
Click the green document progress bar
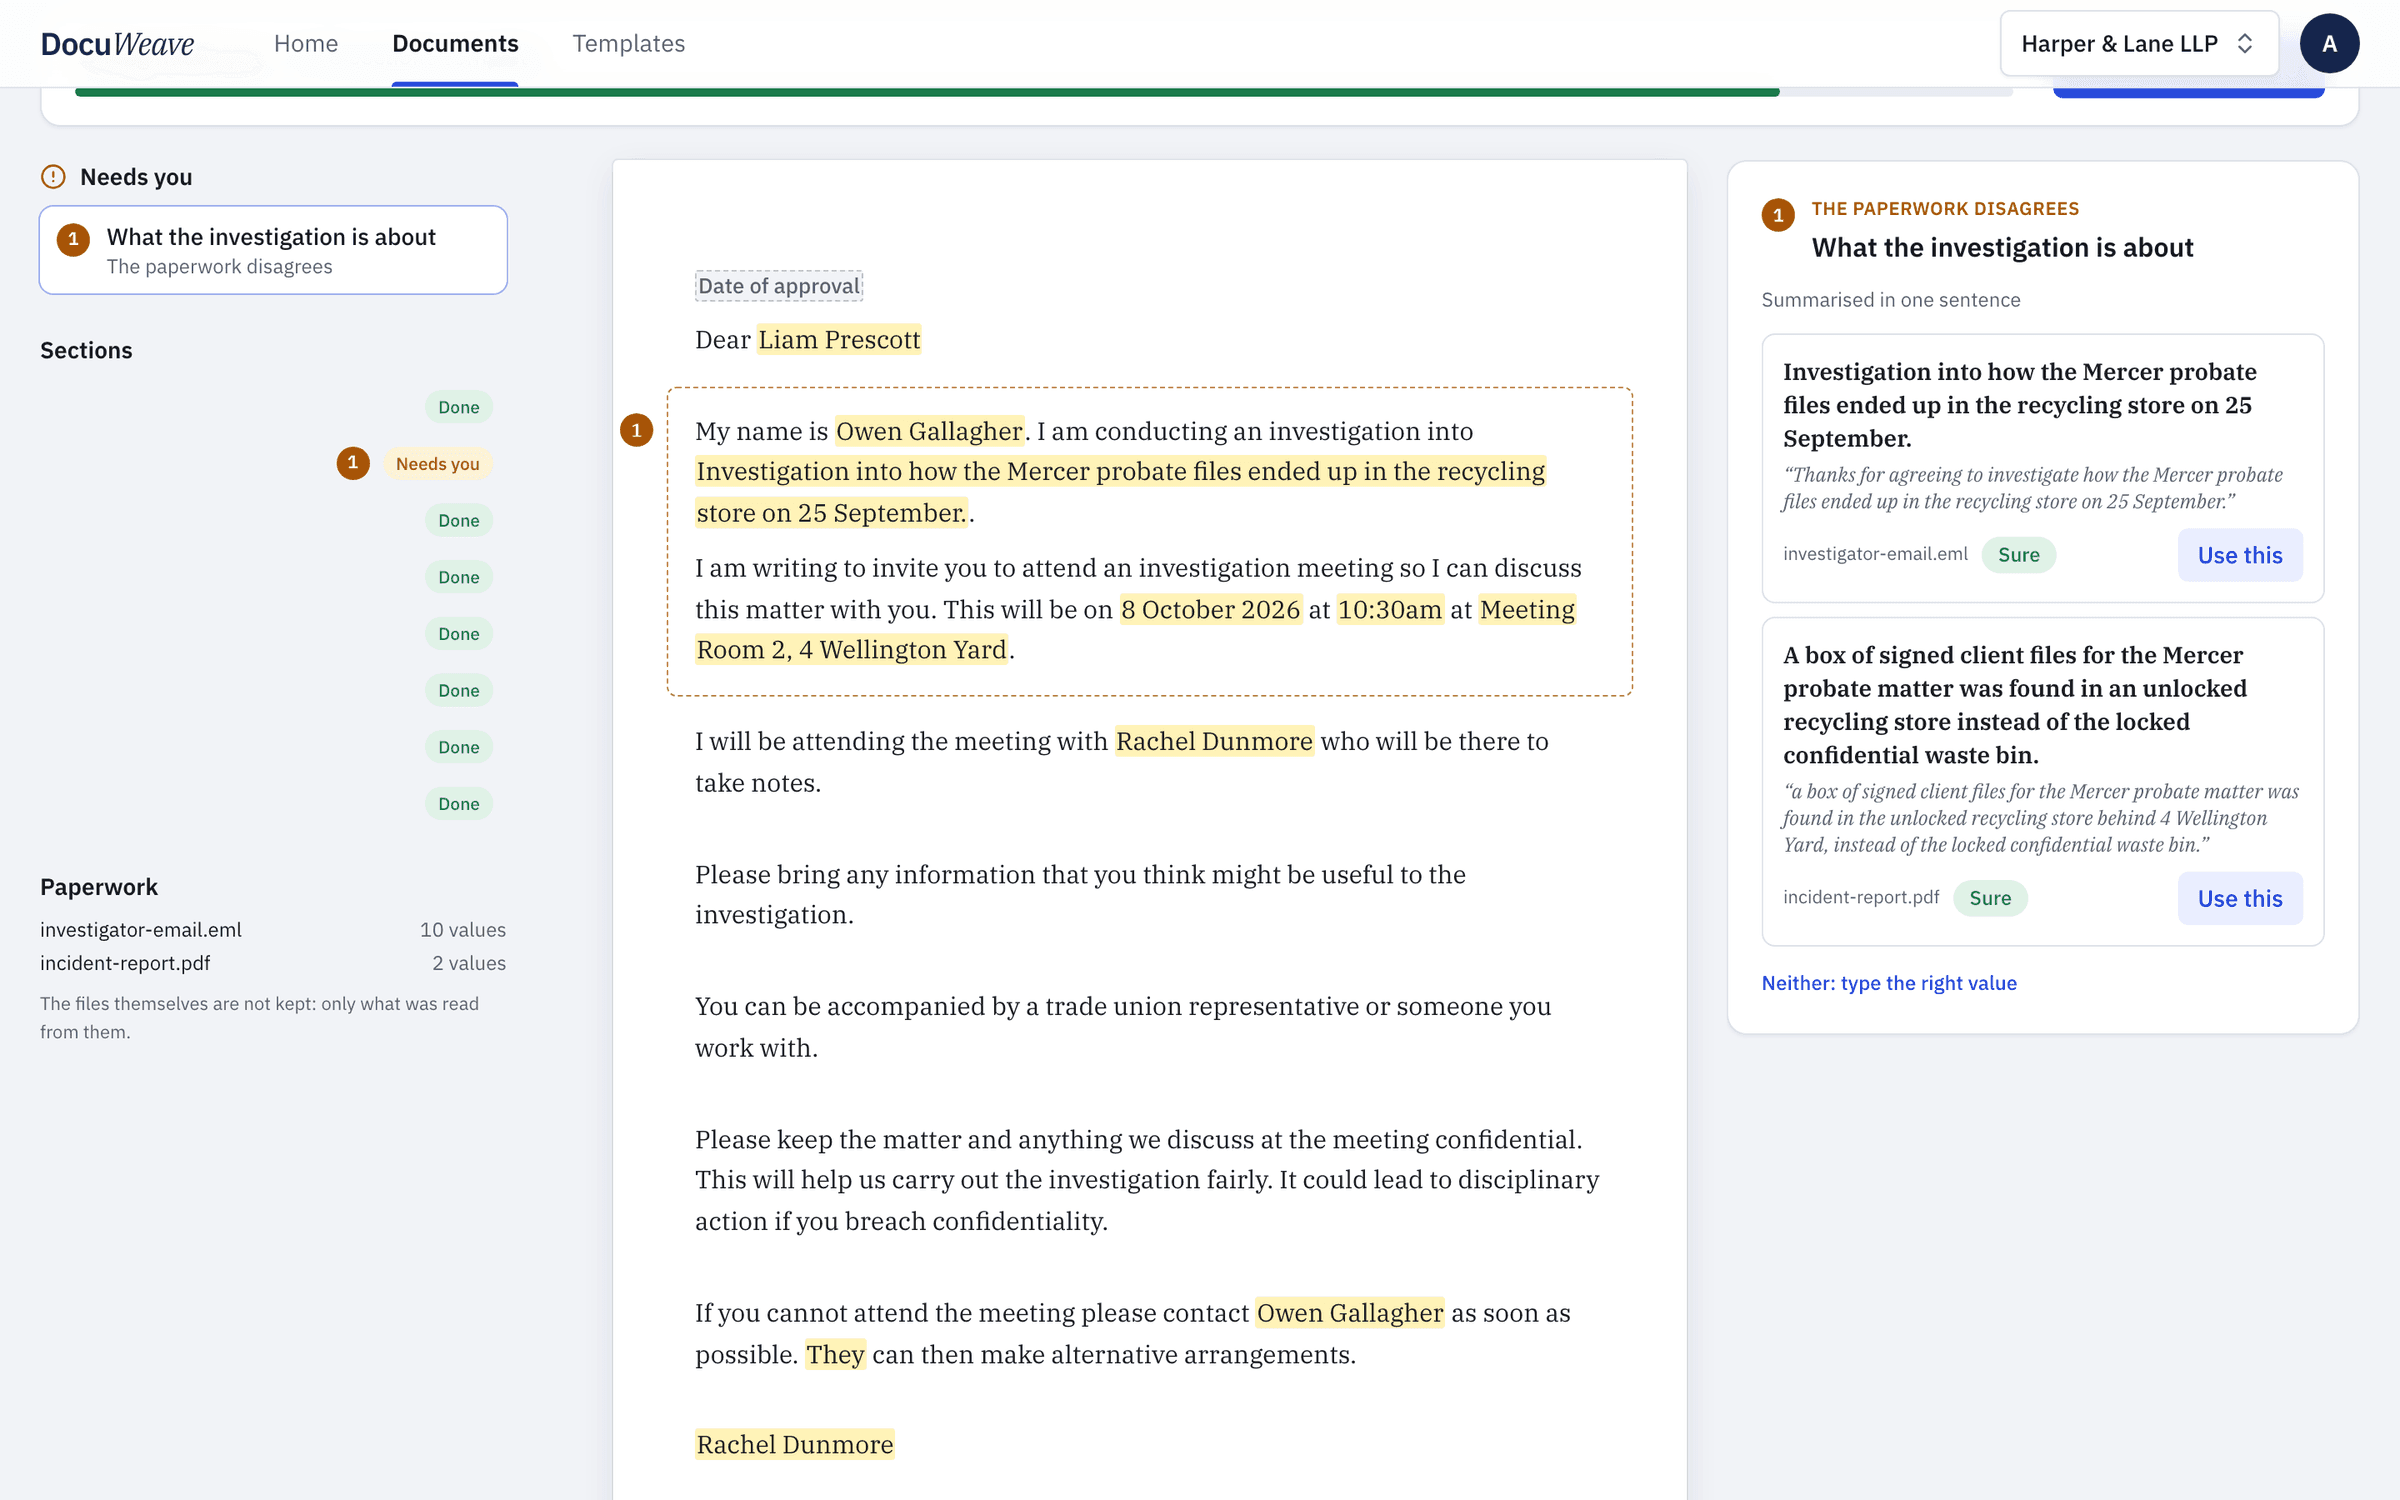[x=927, y=92]
